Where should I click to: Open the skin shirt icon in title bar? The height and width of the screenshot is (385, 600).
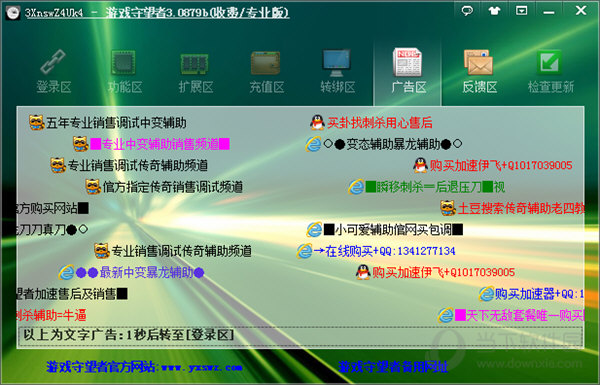[x=494, y=11]
